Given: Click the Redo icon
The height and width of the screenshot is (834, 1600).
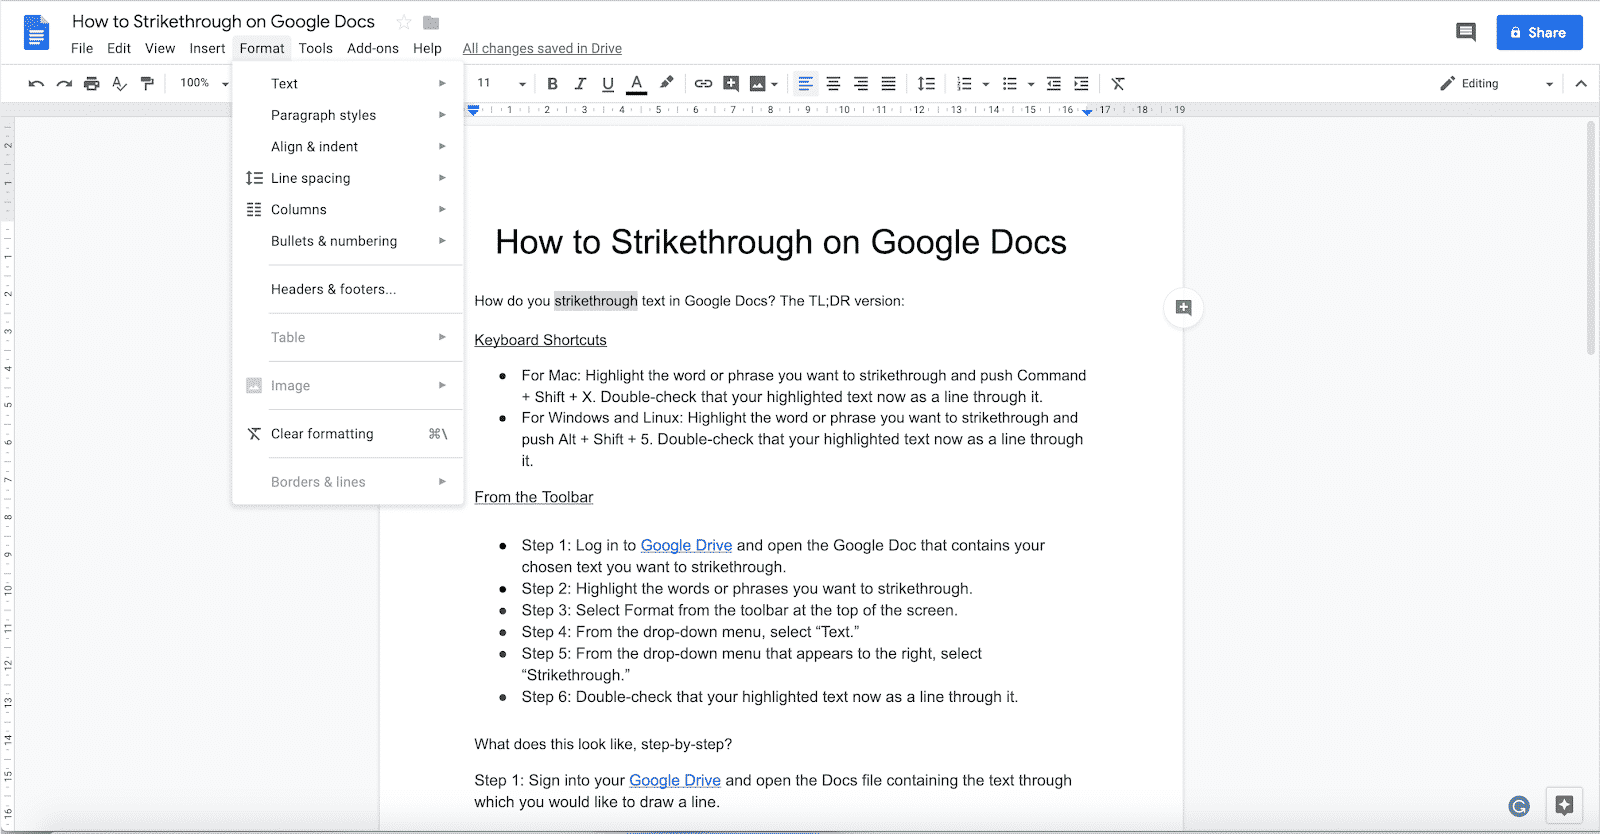Looking at the screenshot, I should [64, 84].
